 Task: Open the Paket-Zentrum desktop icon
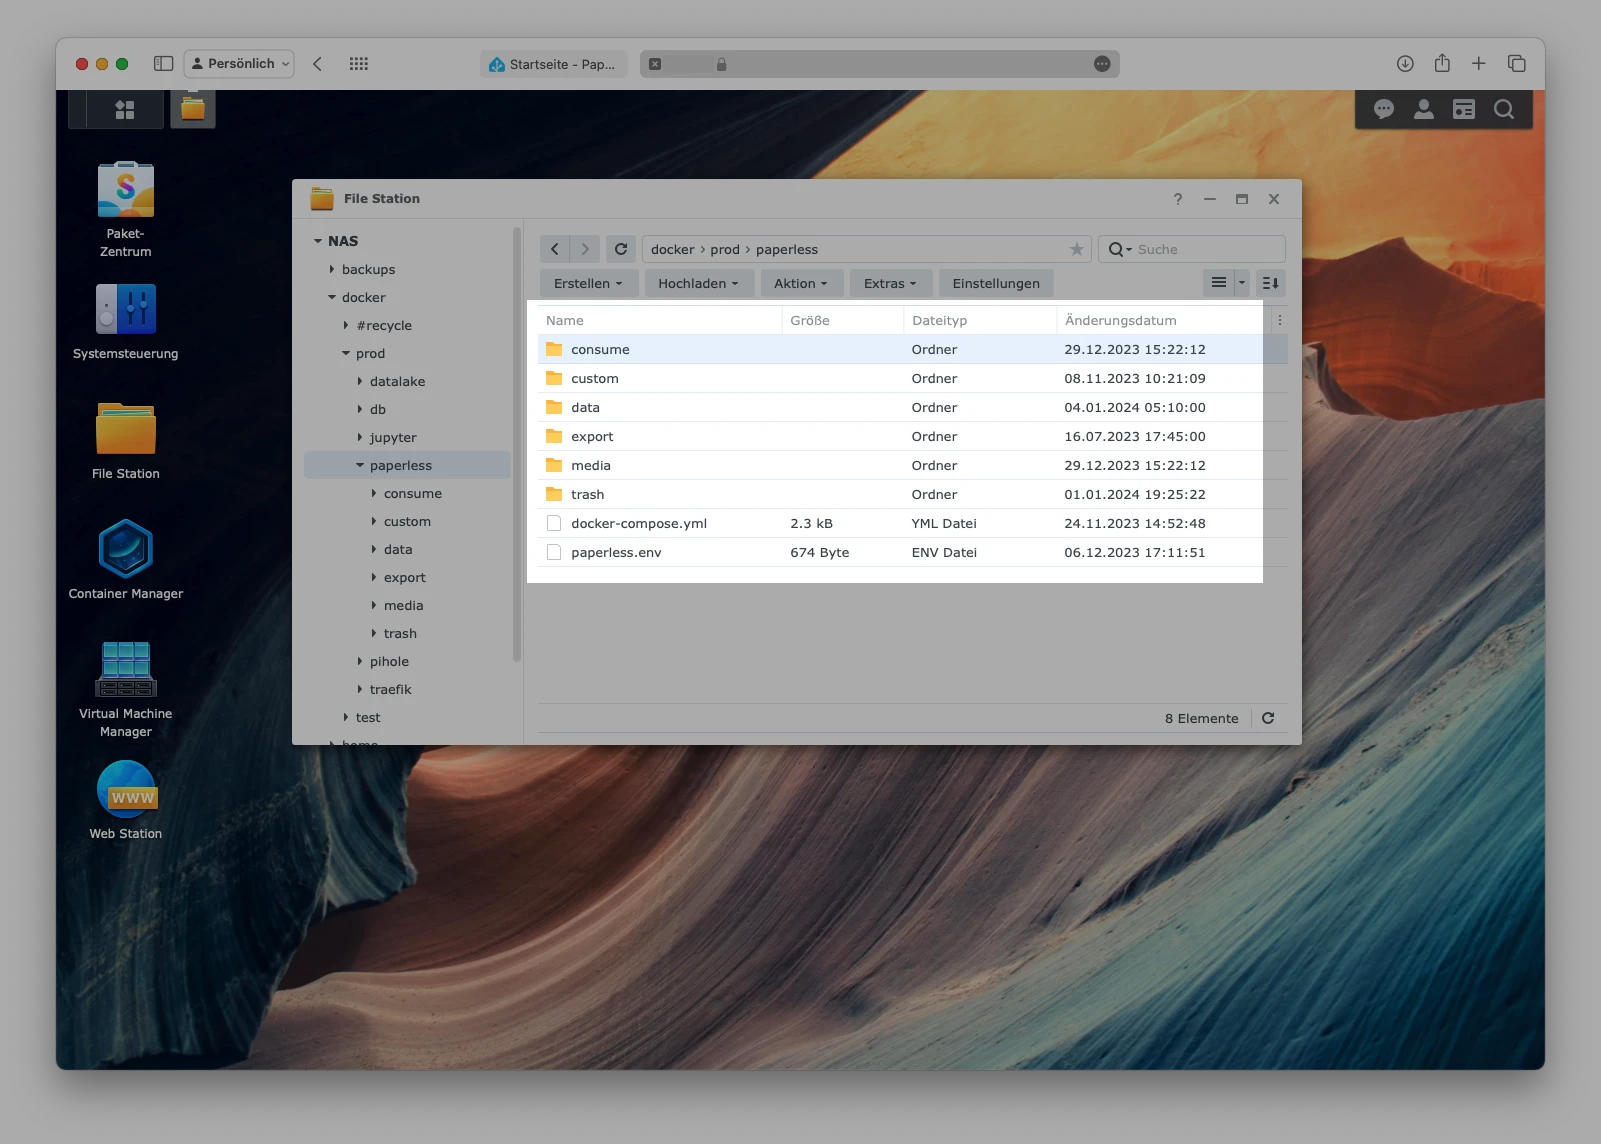click(x=125, y=191)
